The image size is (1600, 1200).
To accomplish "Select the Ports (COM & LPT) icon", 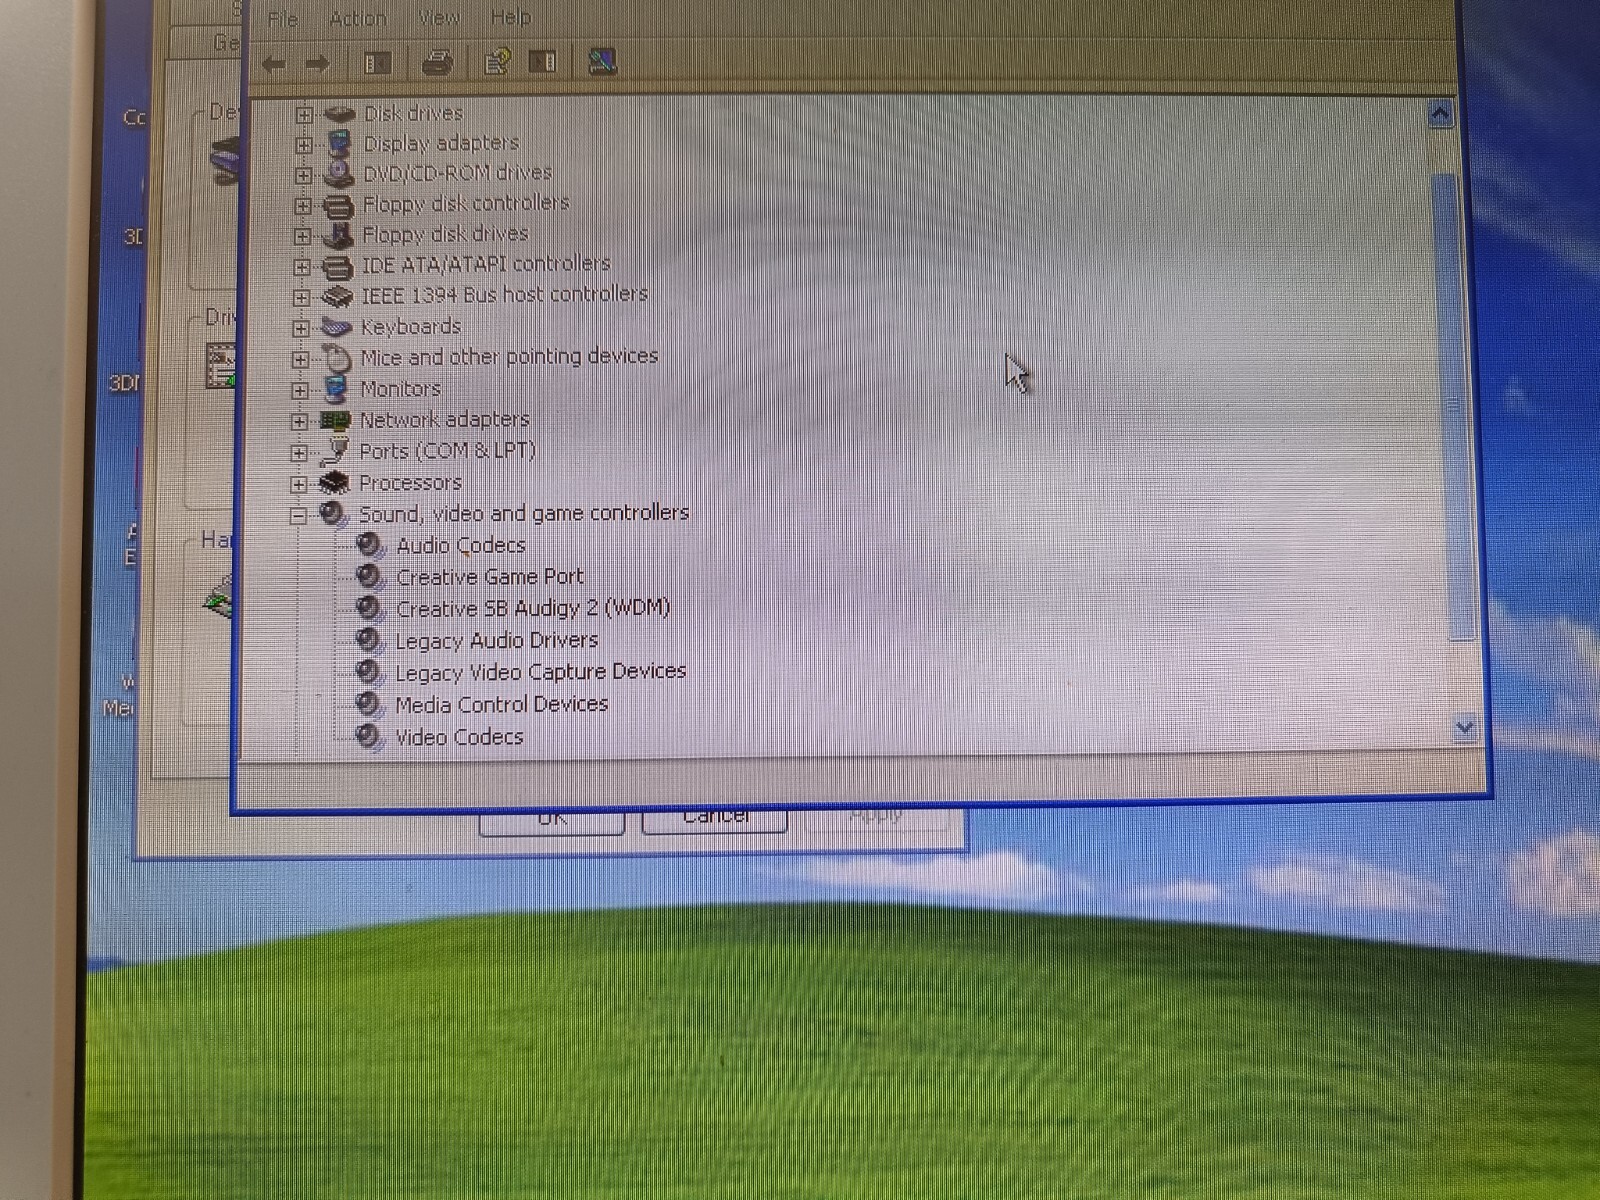I will 334,452.
